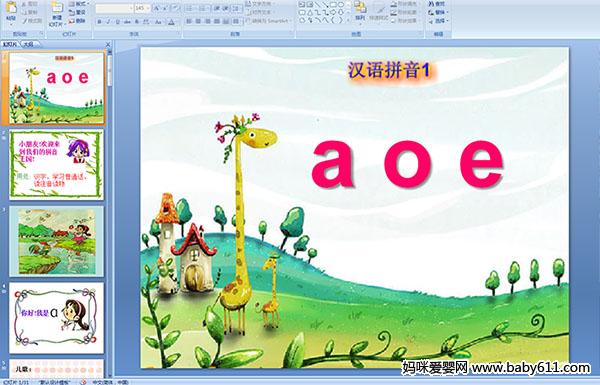Viewport: 600px width, 385px height.
Task: Click the Replace button in the editing group
Action: (x=437, y=12)
